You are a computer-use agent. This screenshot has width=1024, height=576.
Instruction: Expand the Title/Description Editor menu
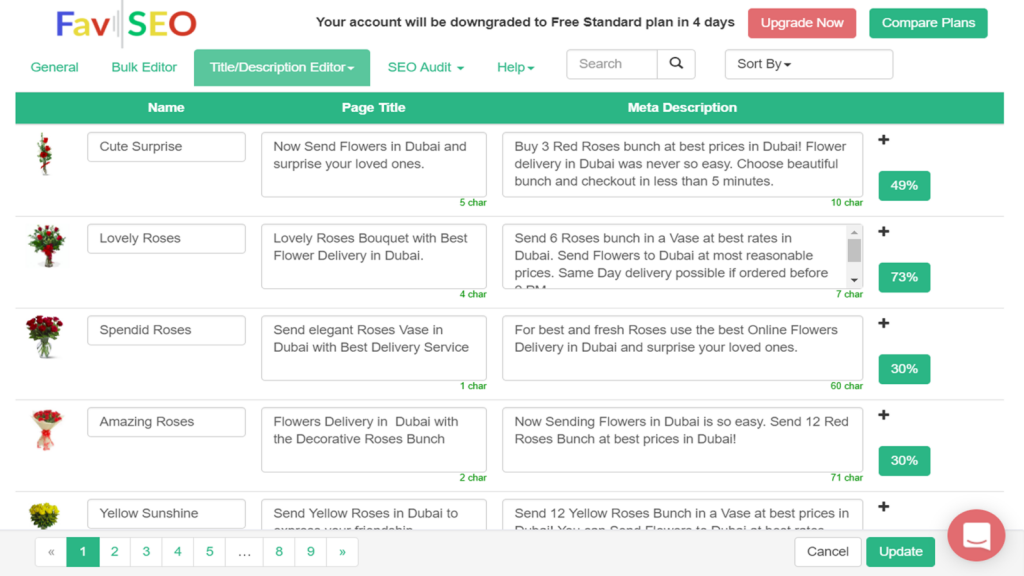tap(282, 67)
